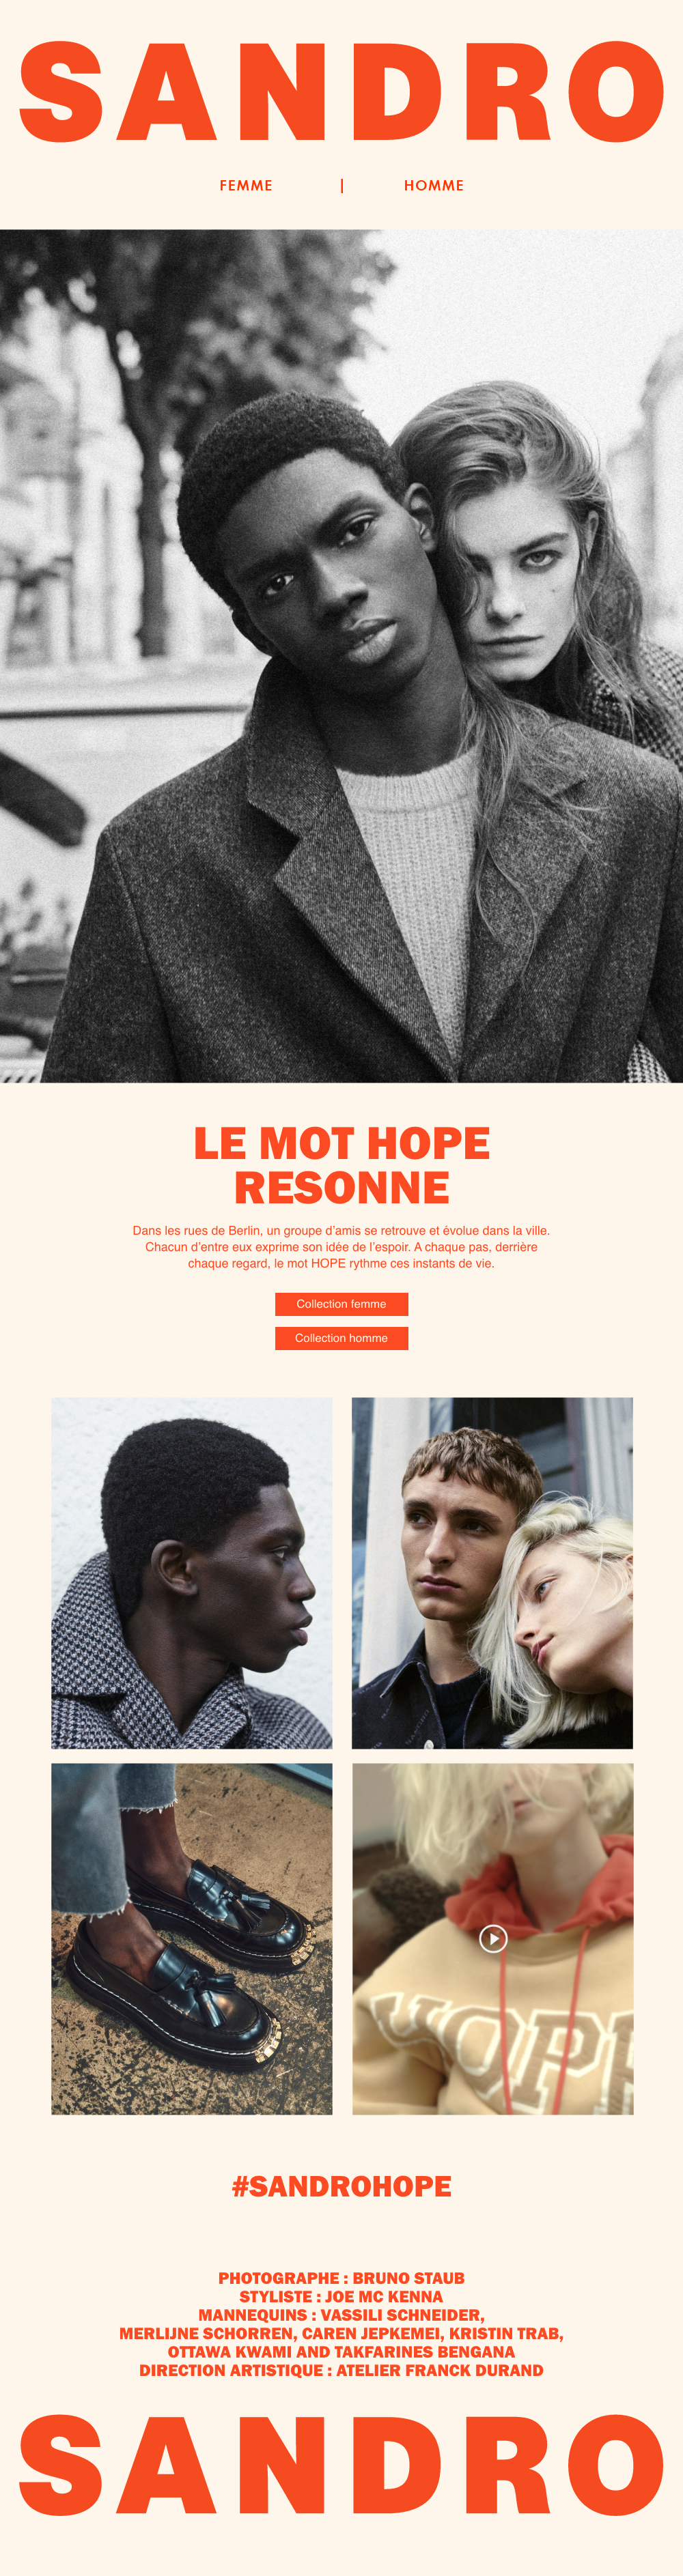Click the STYLISTE : JOE MC KENNA credit

tap(341, 2296)
